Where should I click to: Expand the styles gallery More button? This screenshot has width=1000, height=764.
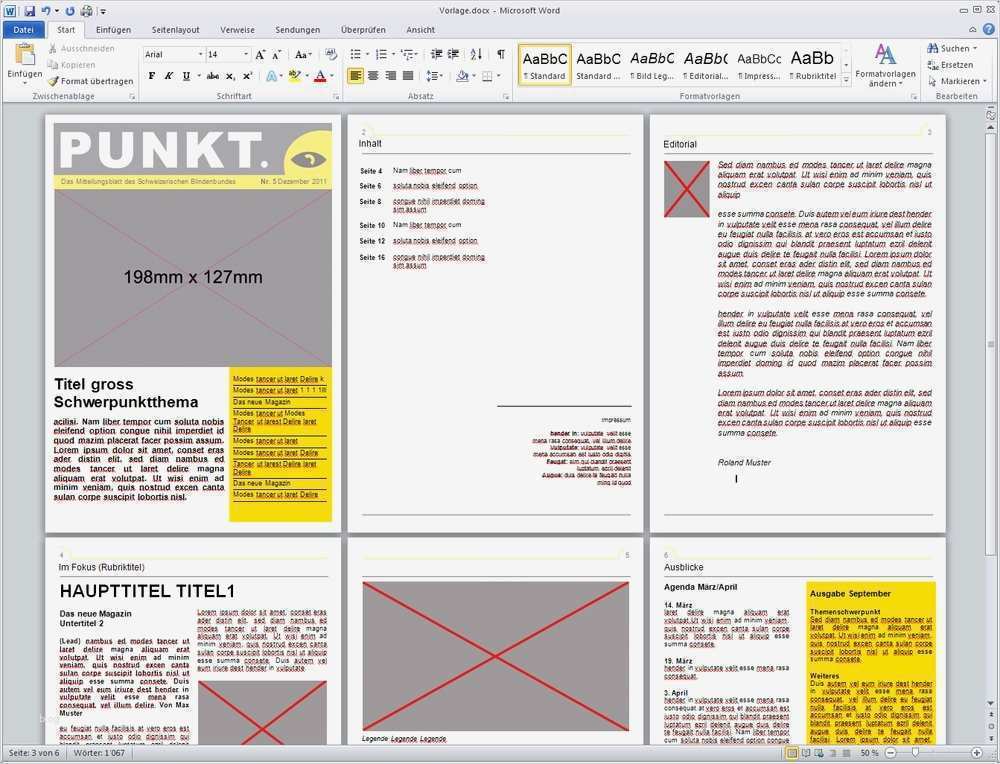[x=846, y=81]
